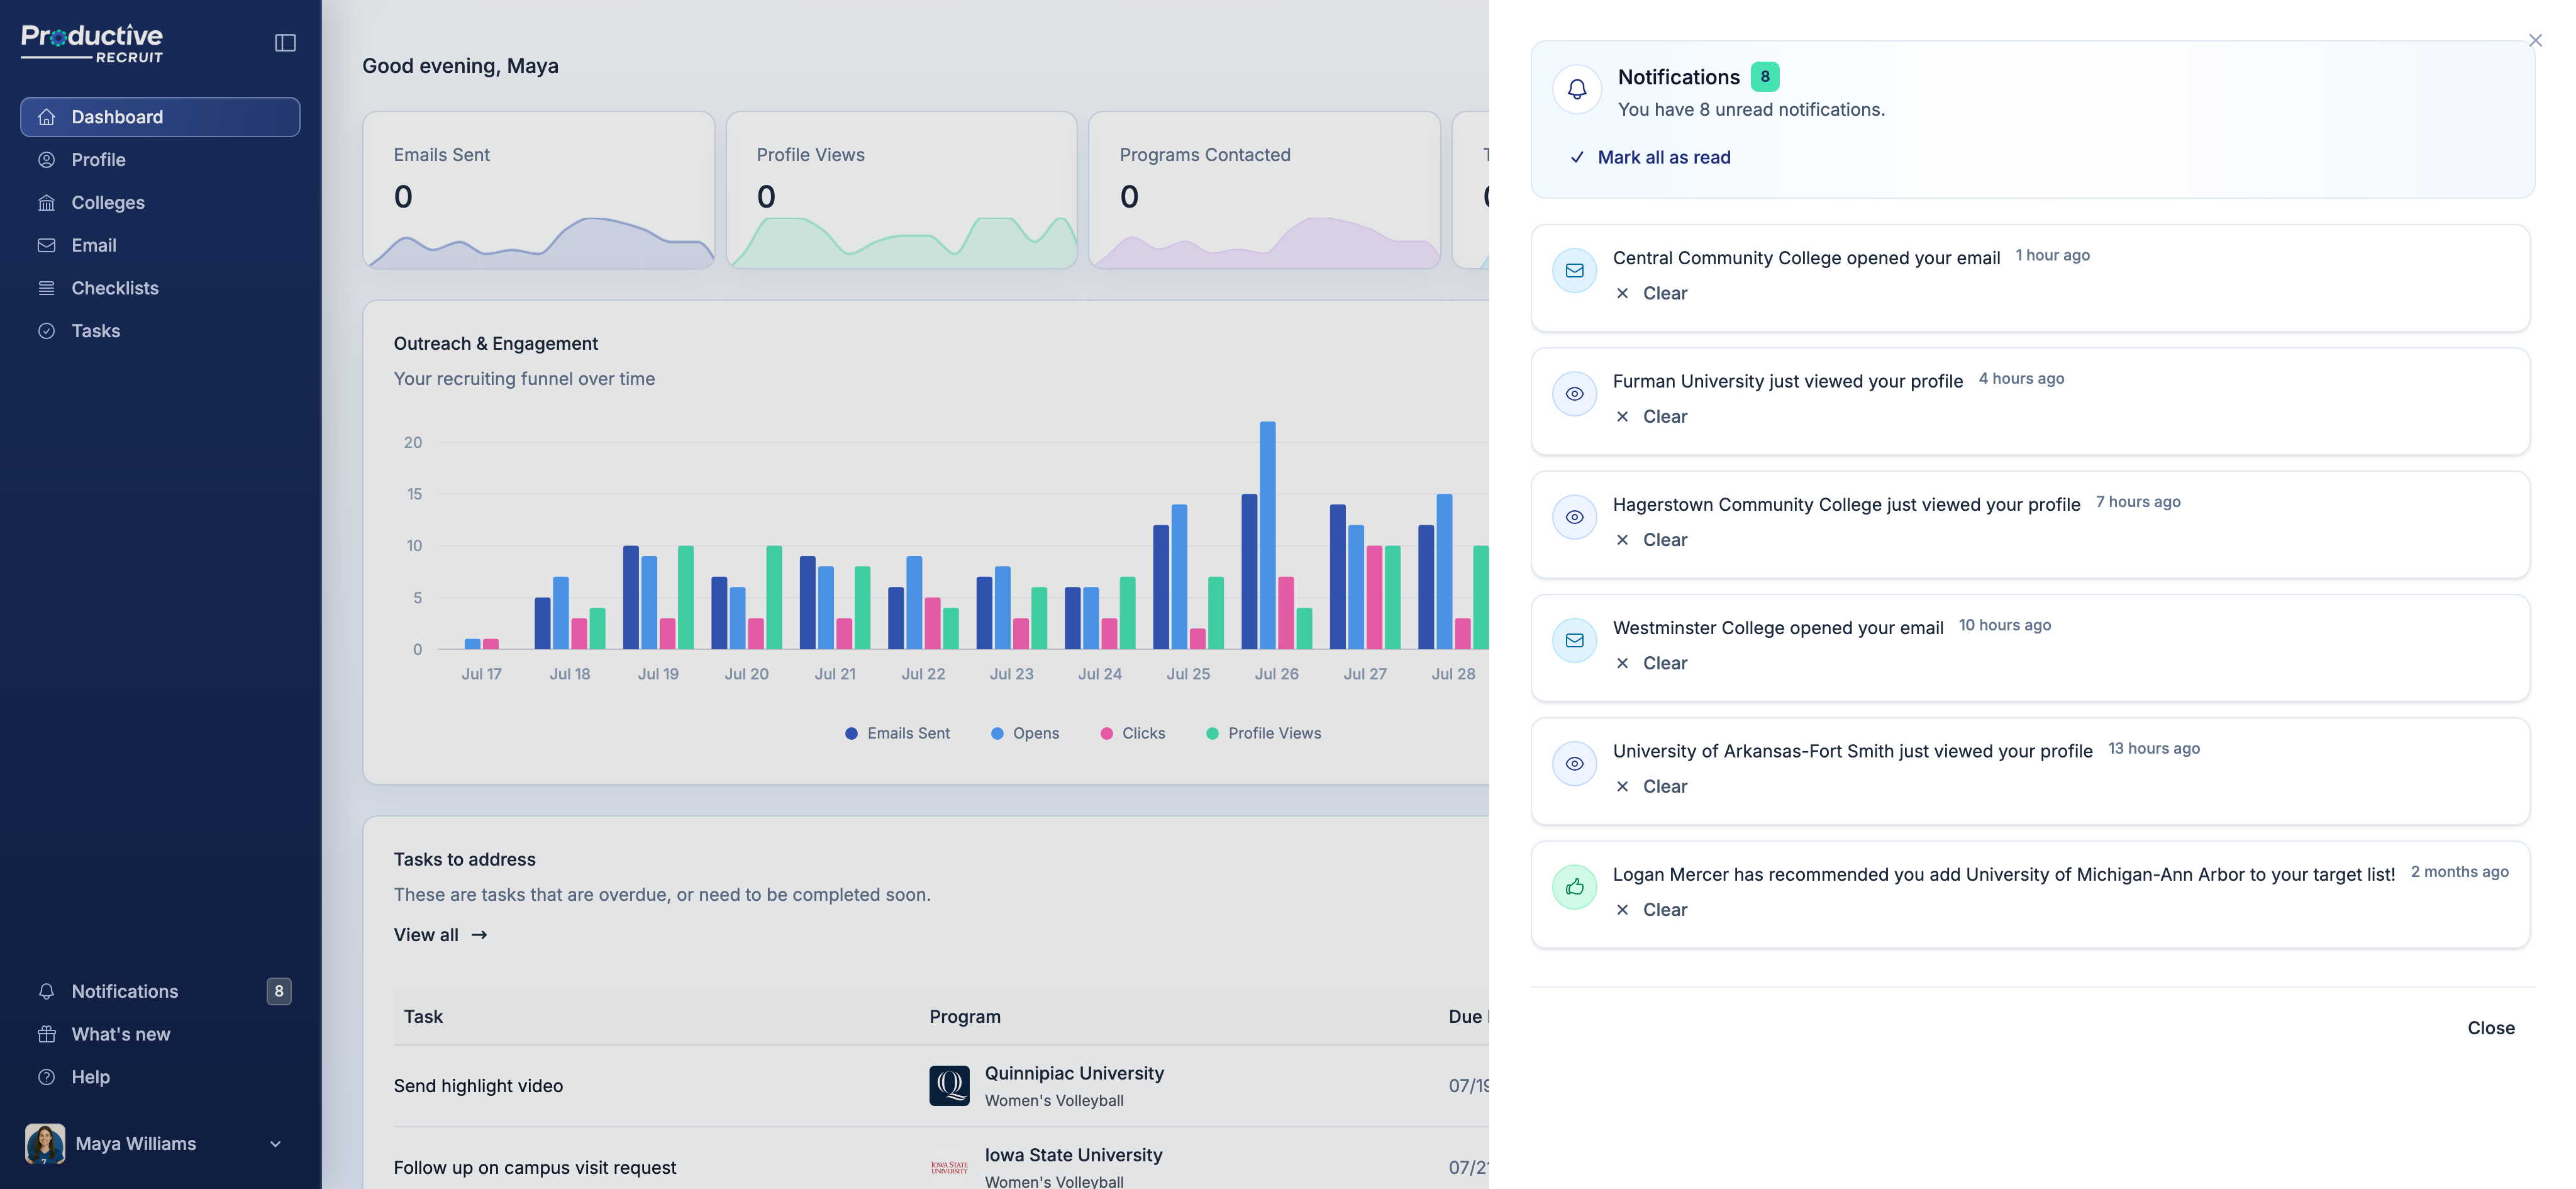Open What's new in sidebar
Viewport: 2576px width, 1189px height.
tap(160, 1034)
